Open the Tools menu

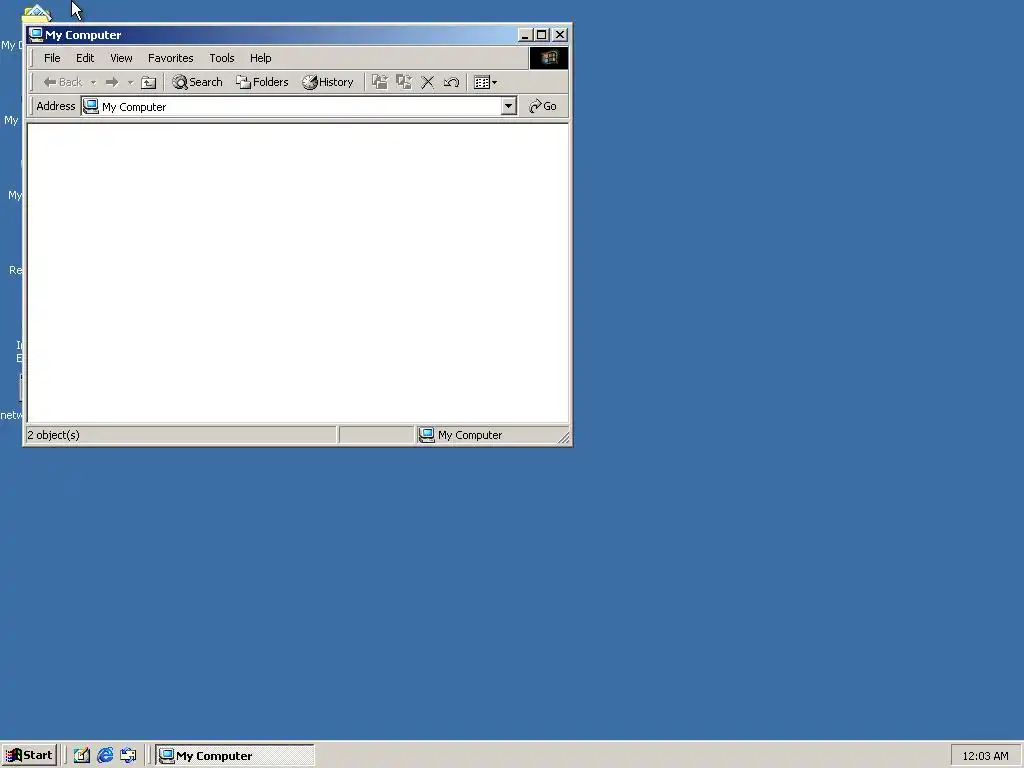click(x=221, y=58)
